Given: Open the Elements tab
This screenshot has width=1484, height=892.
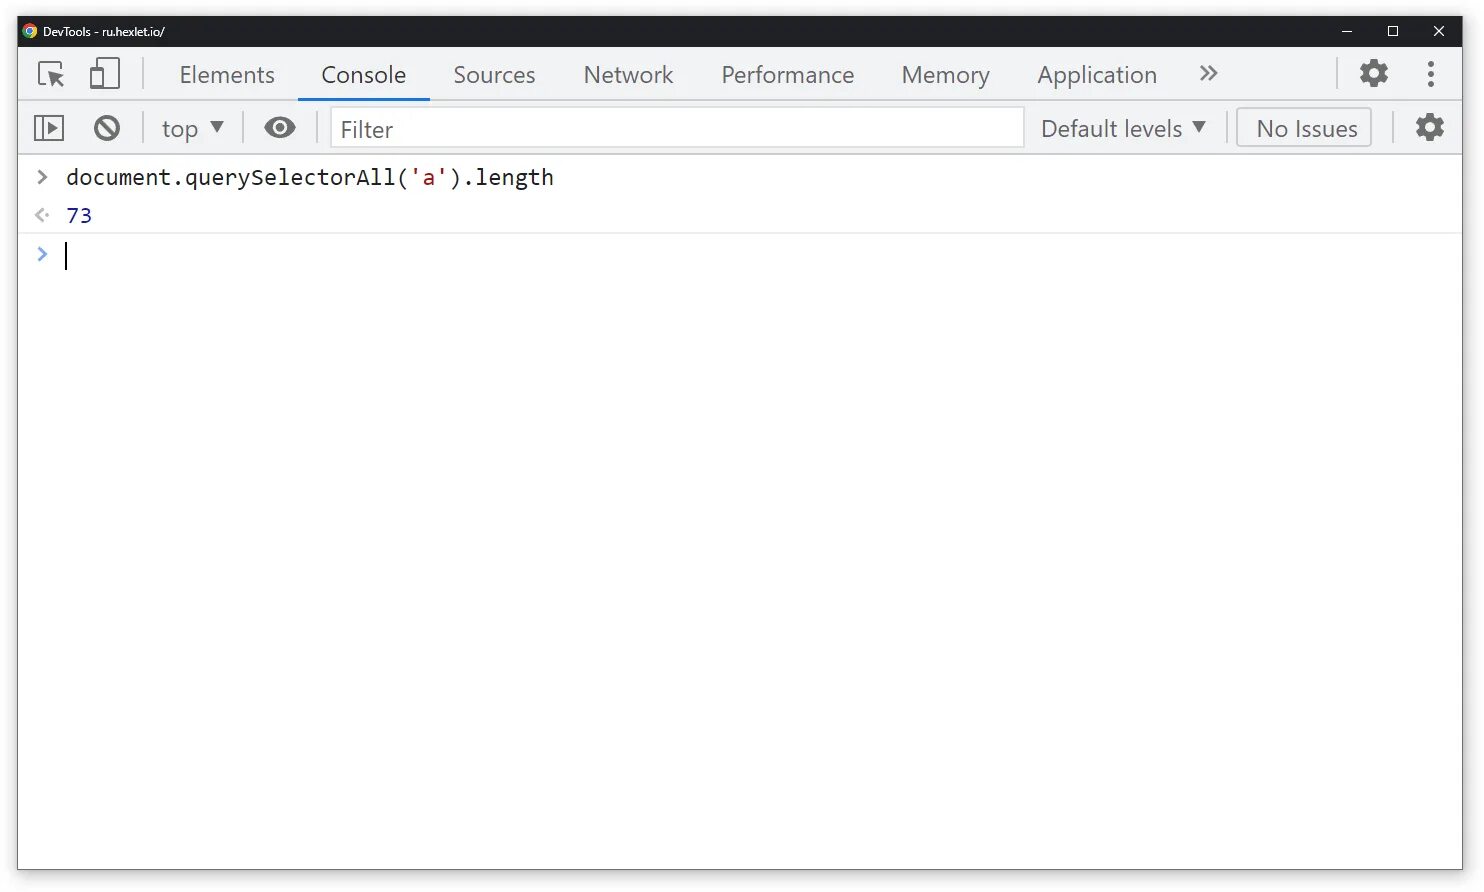Looking at the screenshot, I should click(x=227, y=75).
